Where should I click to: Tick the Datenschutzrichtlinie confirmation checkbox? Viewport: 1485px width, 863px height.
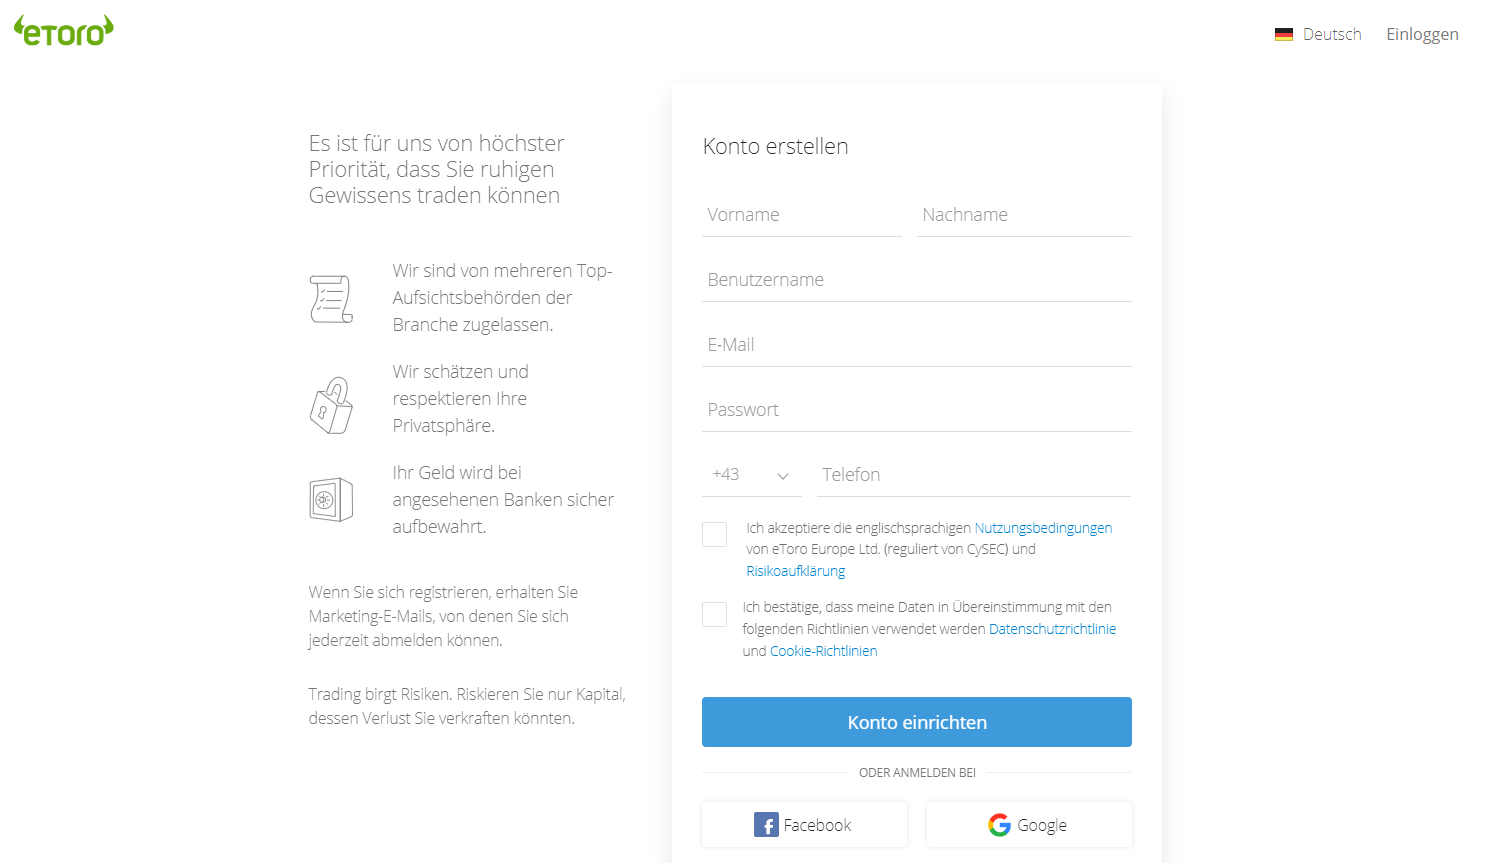(x=715, y=614)
